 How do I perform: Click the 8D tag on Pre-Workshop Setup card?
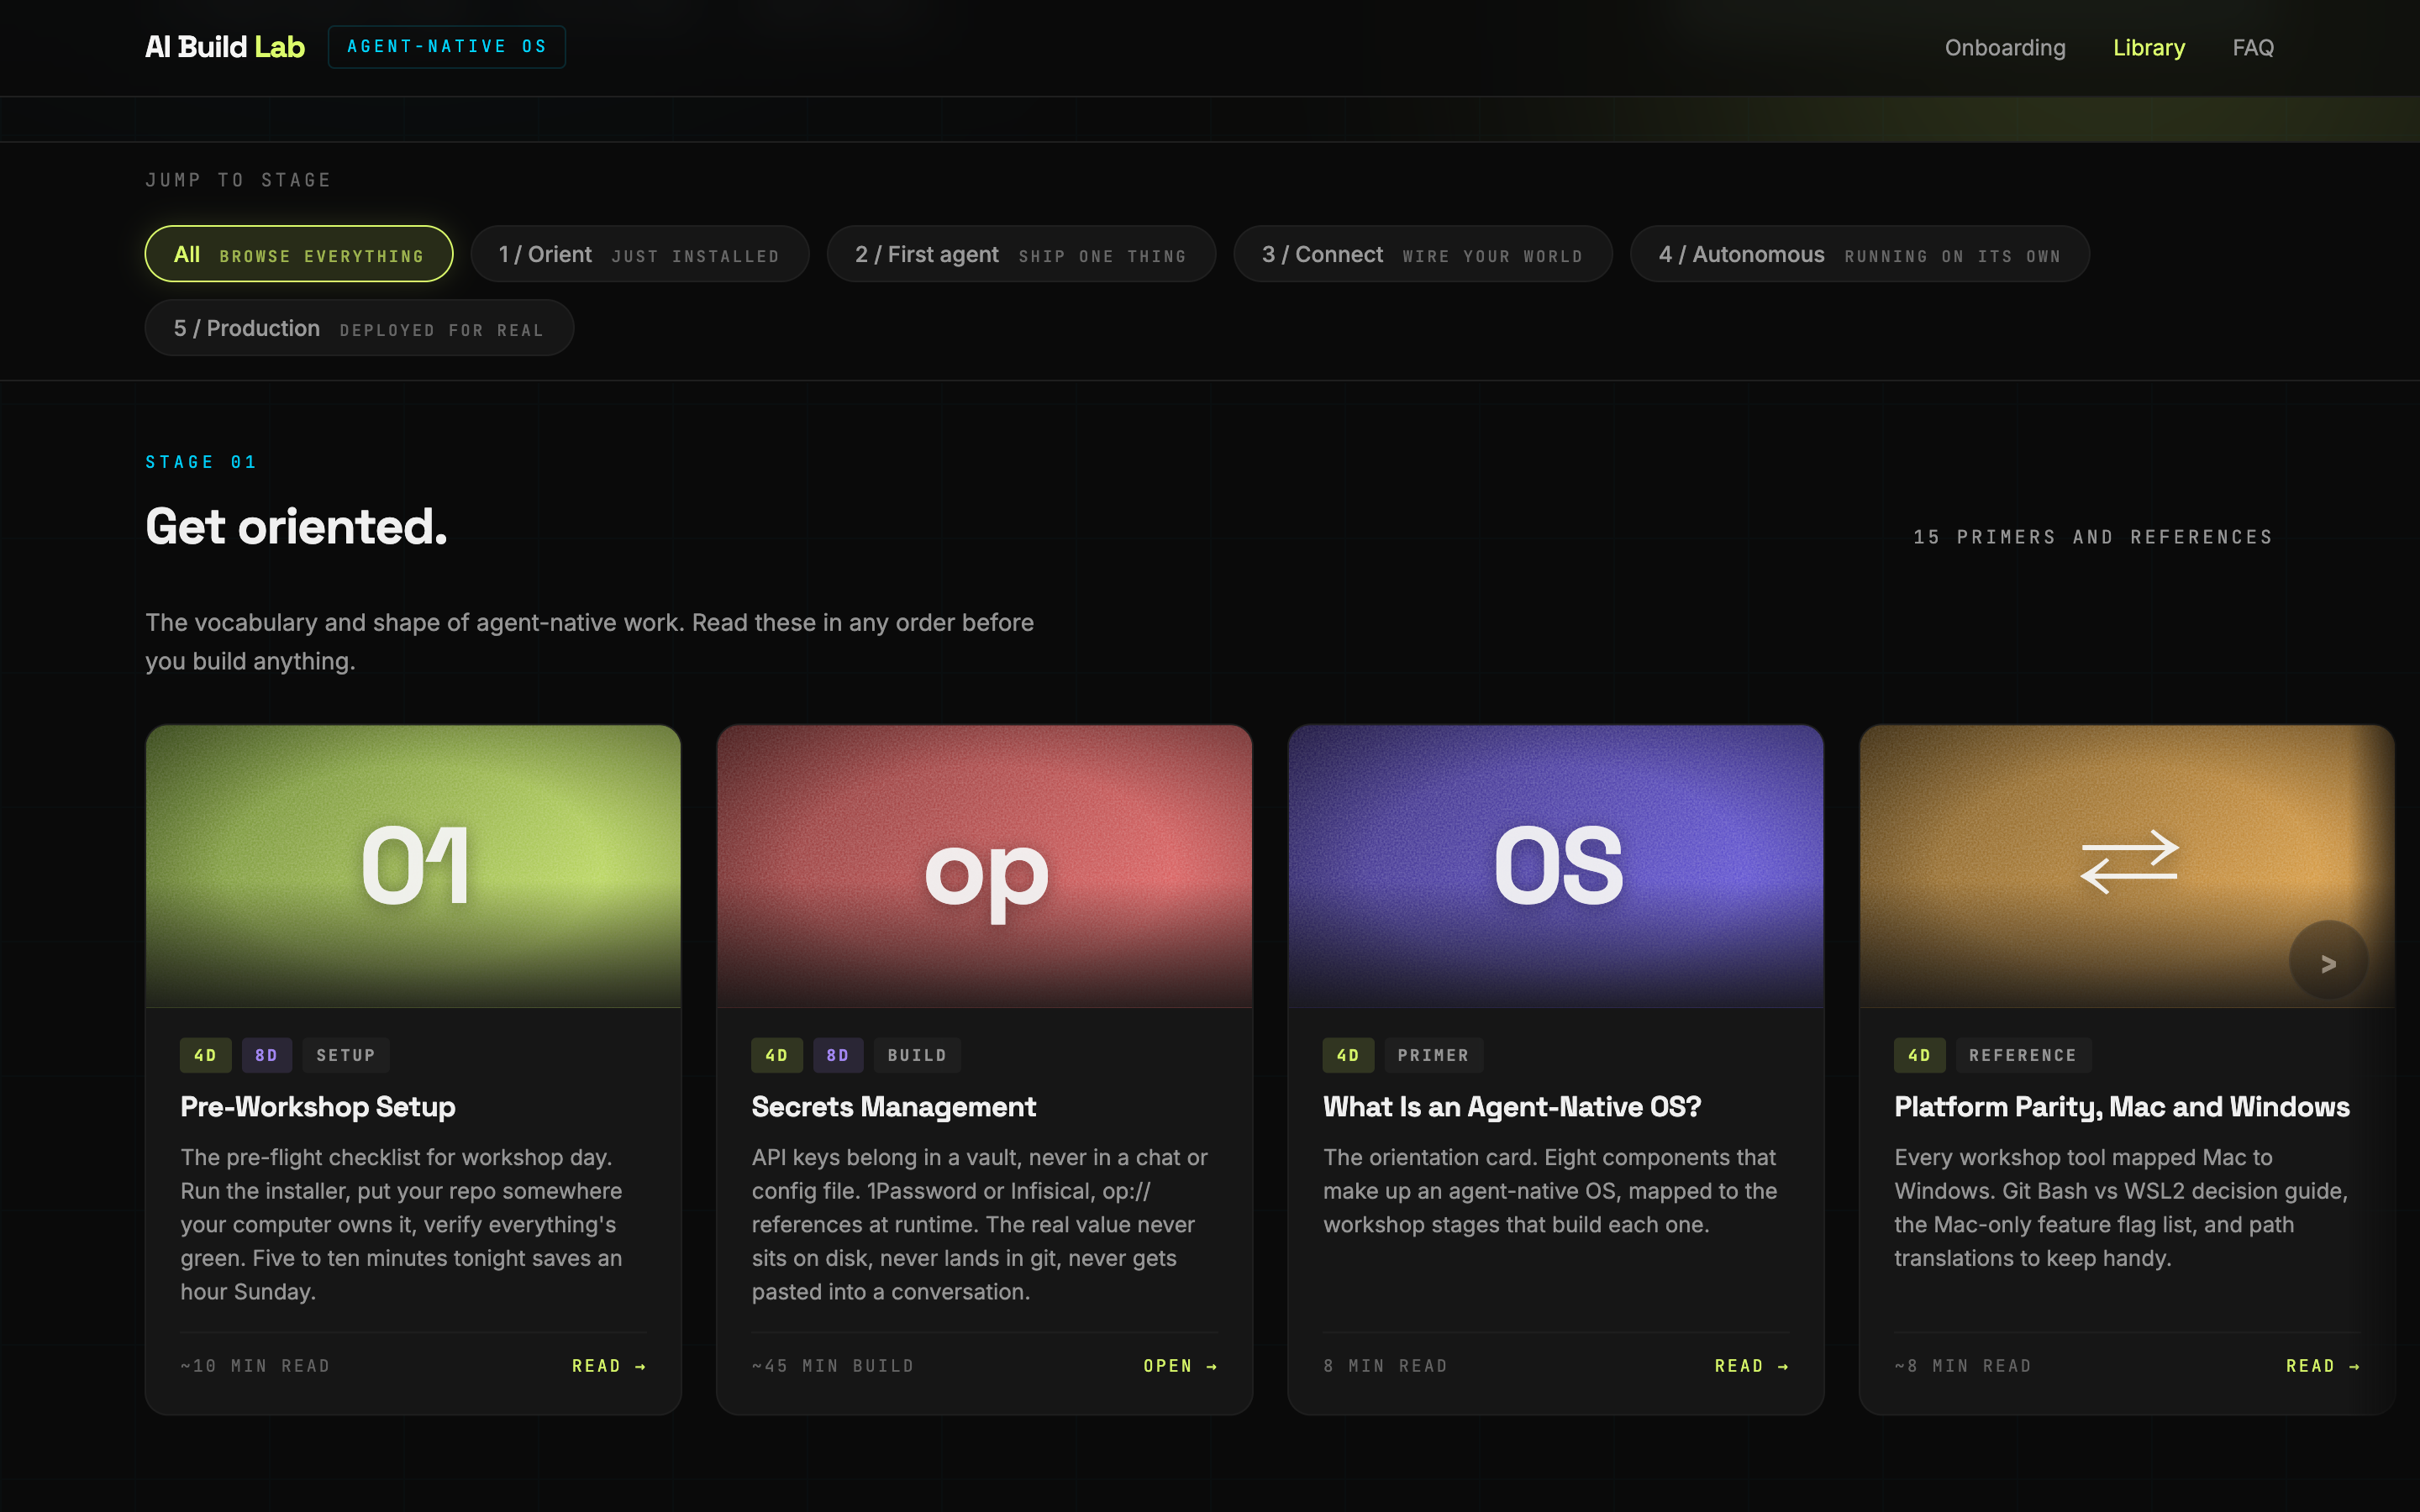click(x=266, y=1055)
